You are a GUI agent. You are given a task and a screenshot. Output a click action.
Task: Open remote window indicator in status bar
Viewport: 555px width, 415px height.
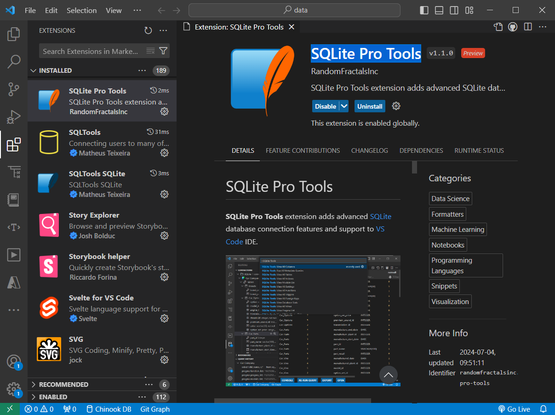click(x=10, y=409)
